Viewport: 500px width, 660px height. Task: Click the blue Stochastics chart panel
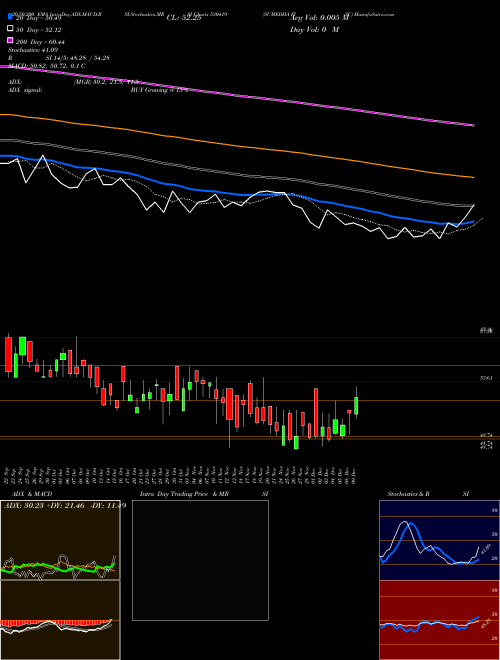439,540
